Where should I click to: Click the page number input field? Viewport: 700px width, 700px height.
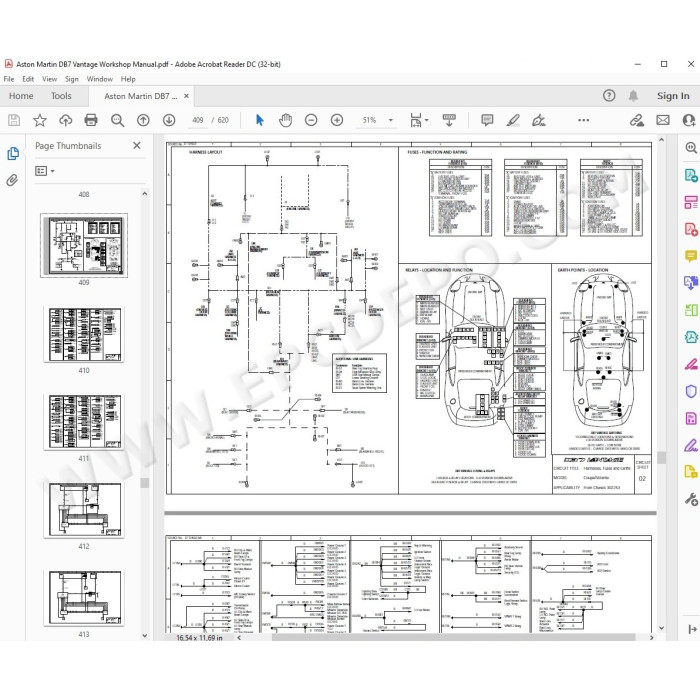click(x=198, y=120)
